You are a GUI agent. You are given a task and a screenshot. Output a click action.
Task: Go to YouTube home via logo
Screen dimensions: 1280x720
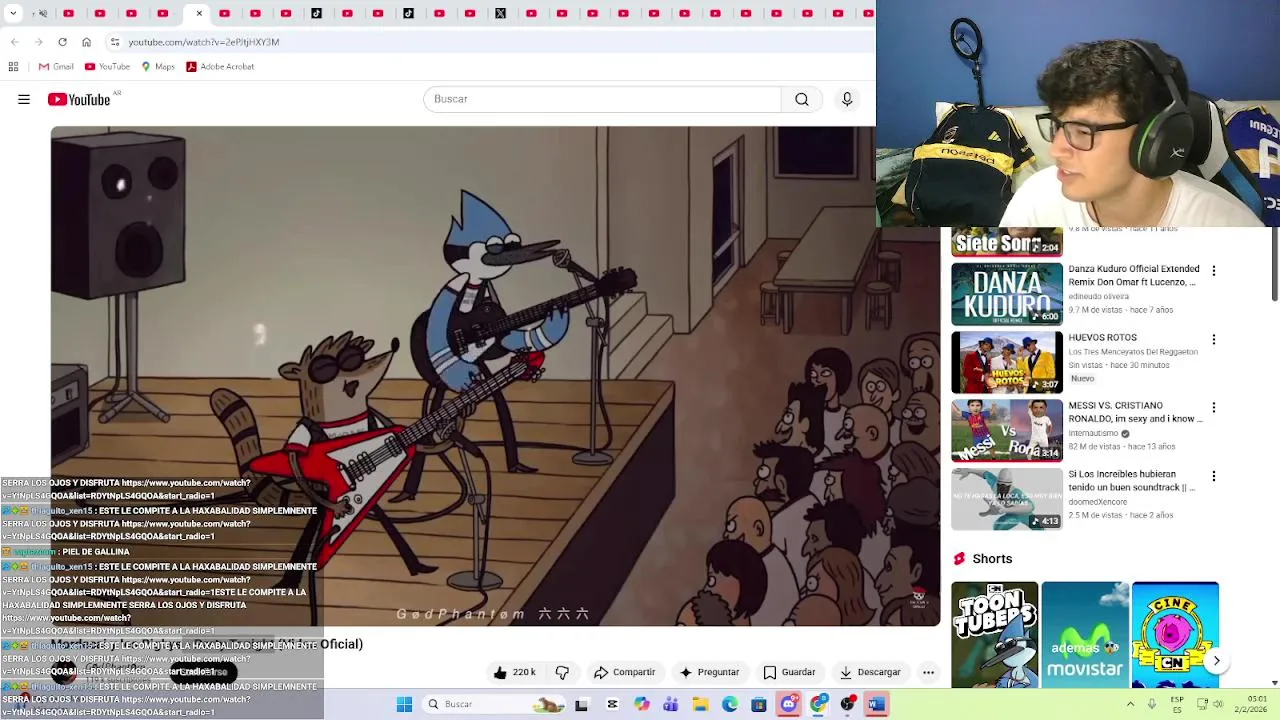[79, 99]
